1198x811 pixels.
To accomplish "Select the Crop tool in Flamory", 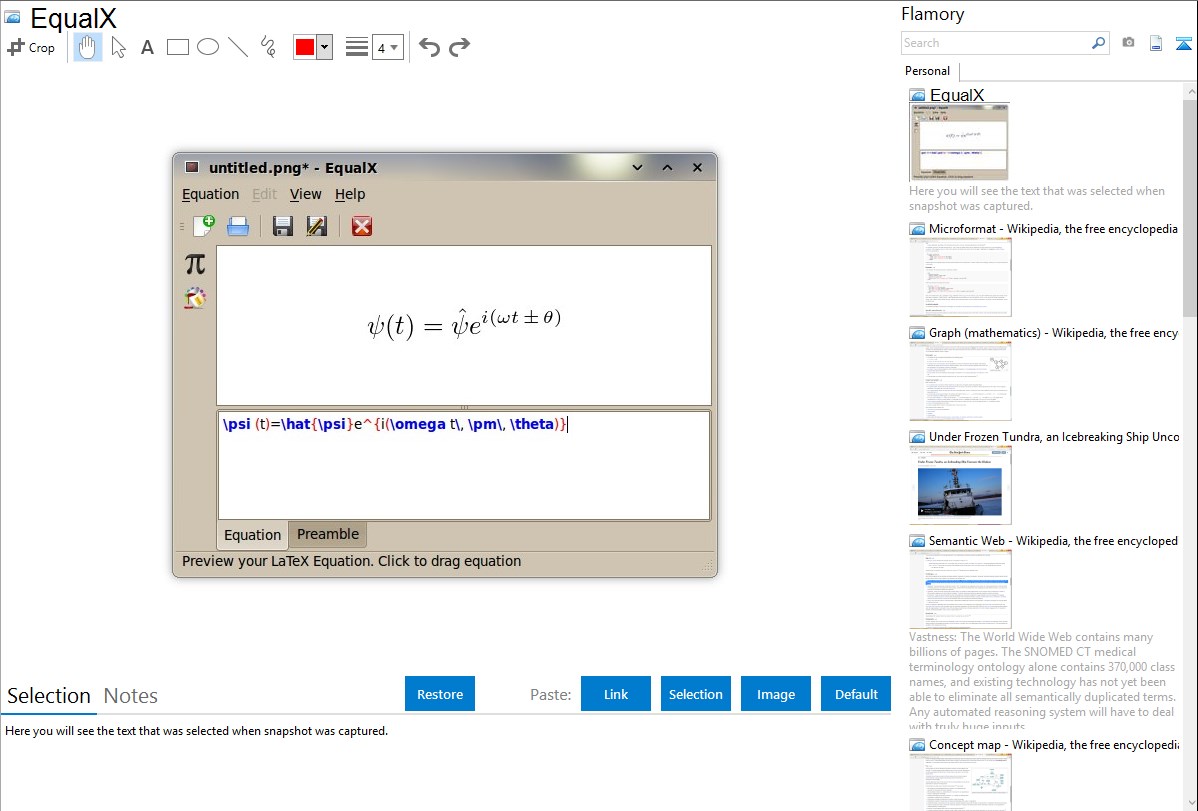I will click(31, 47).
